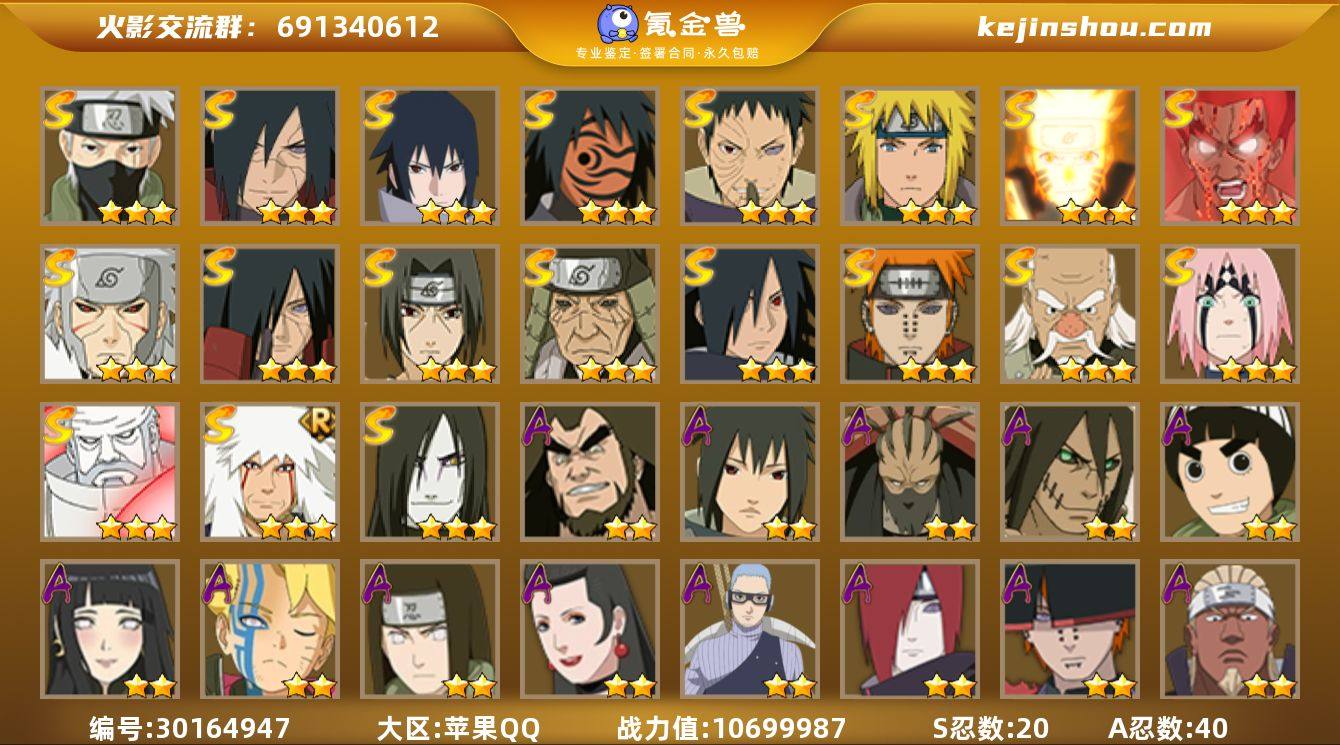Select the red-skinned glowing-eyed character
Screen dimensions: 1340x745
1230,156
